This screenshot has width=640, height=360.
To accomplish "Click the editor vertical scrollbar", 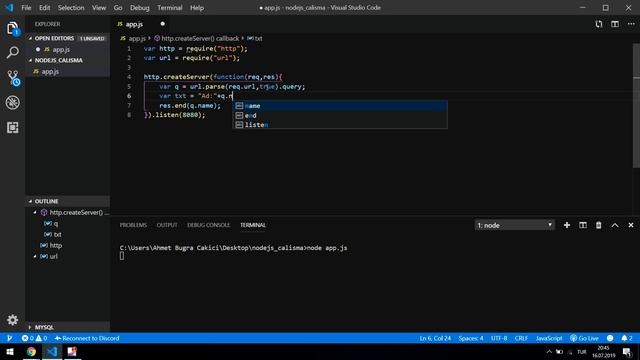I will (636, 106).
